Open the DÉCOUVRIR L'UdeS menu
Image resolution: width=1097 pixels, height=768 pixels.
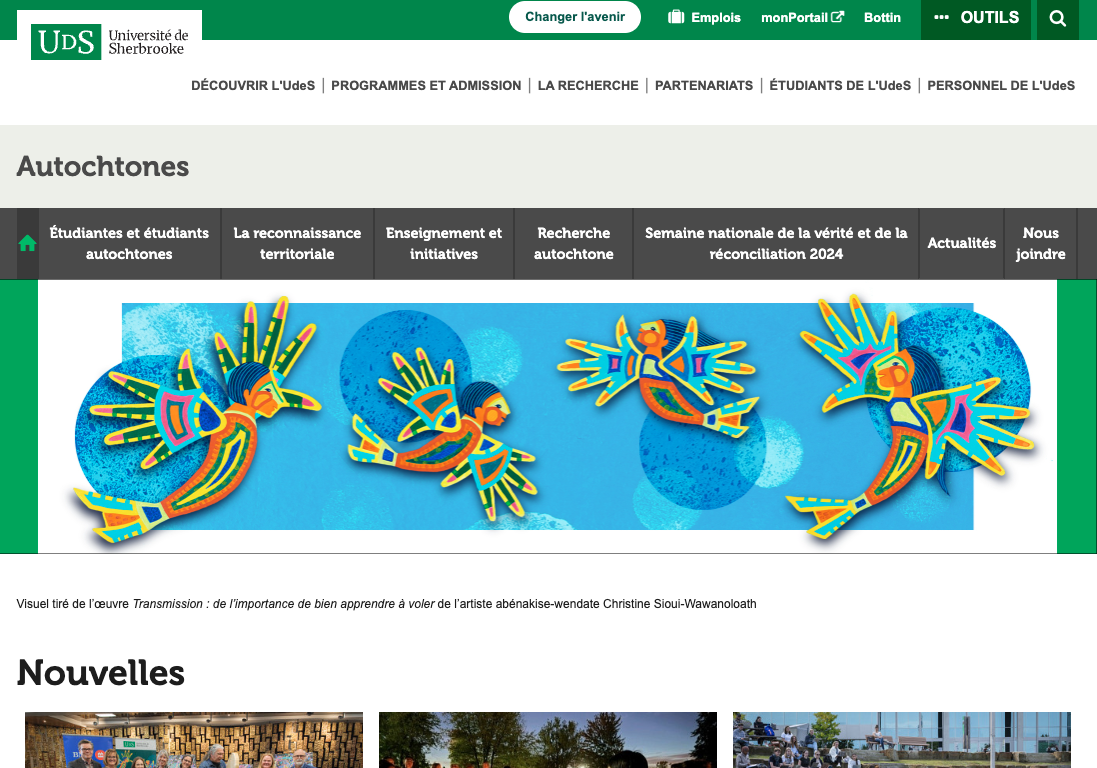click(x=253, y=85)
